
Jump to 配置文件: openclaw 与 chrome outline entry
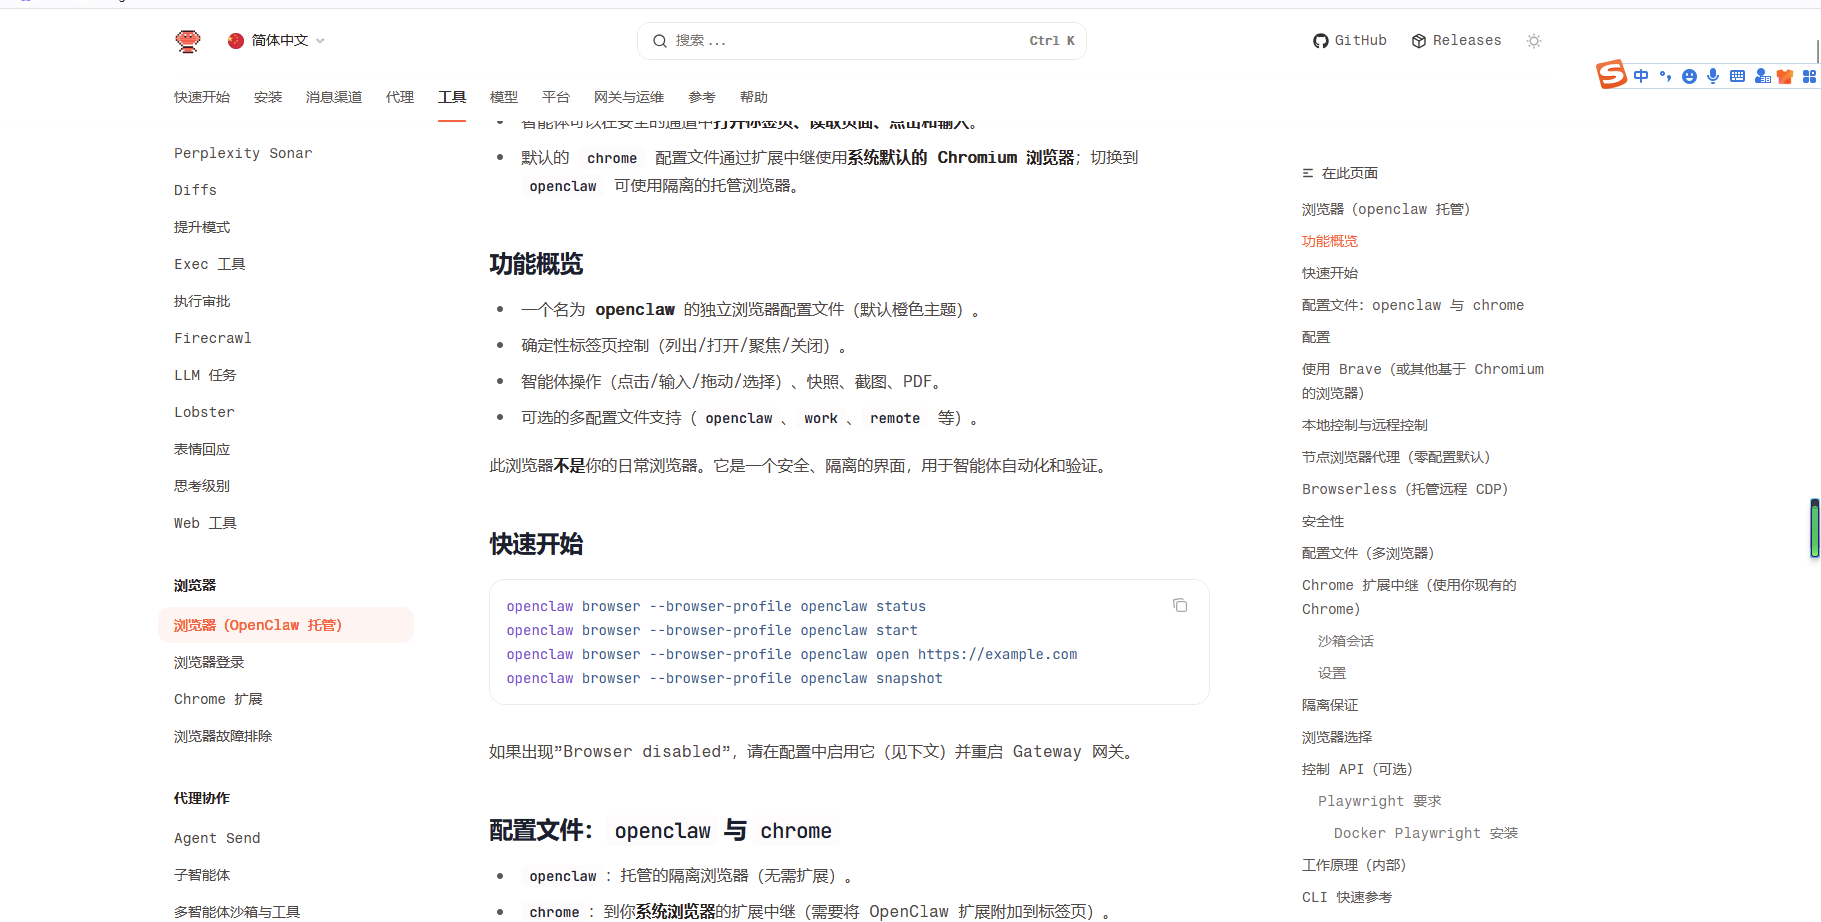(1413, 305)
